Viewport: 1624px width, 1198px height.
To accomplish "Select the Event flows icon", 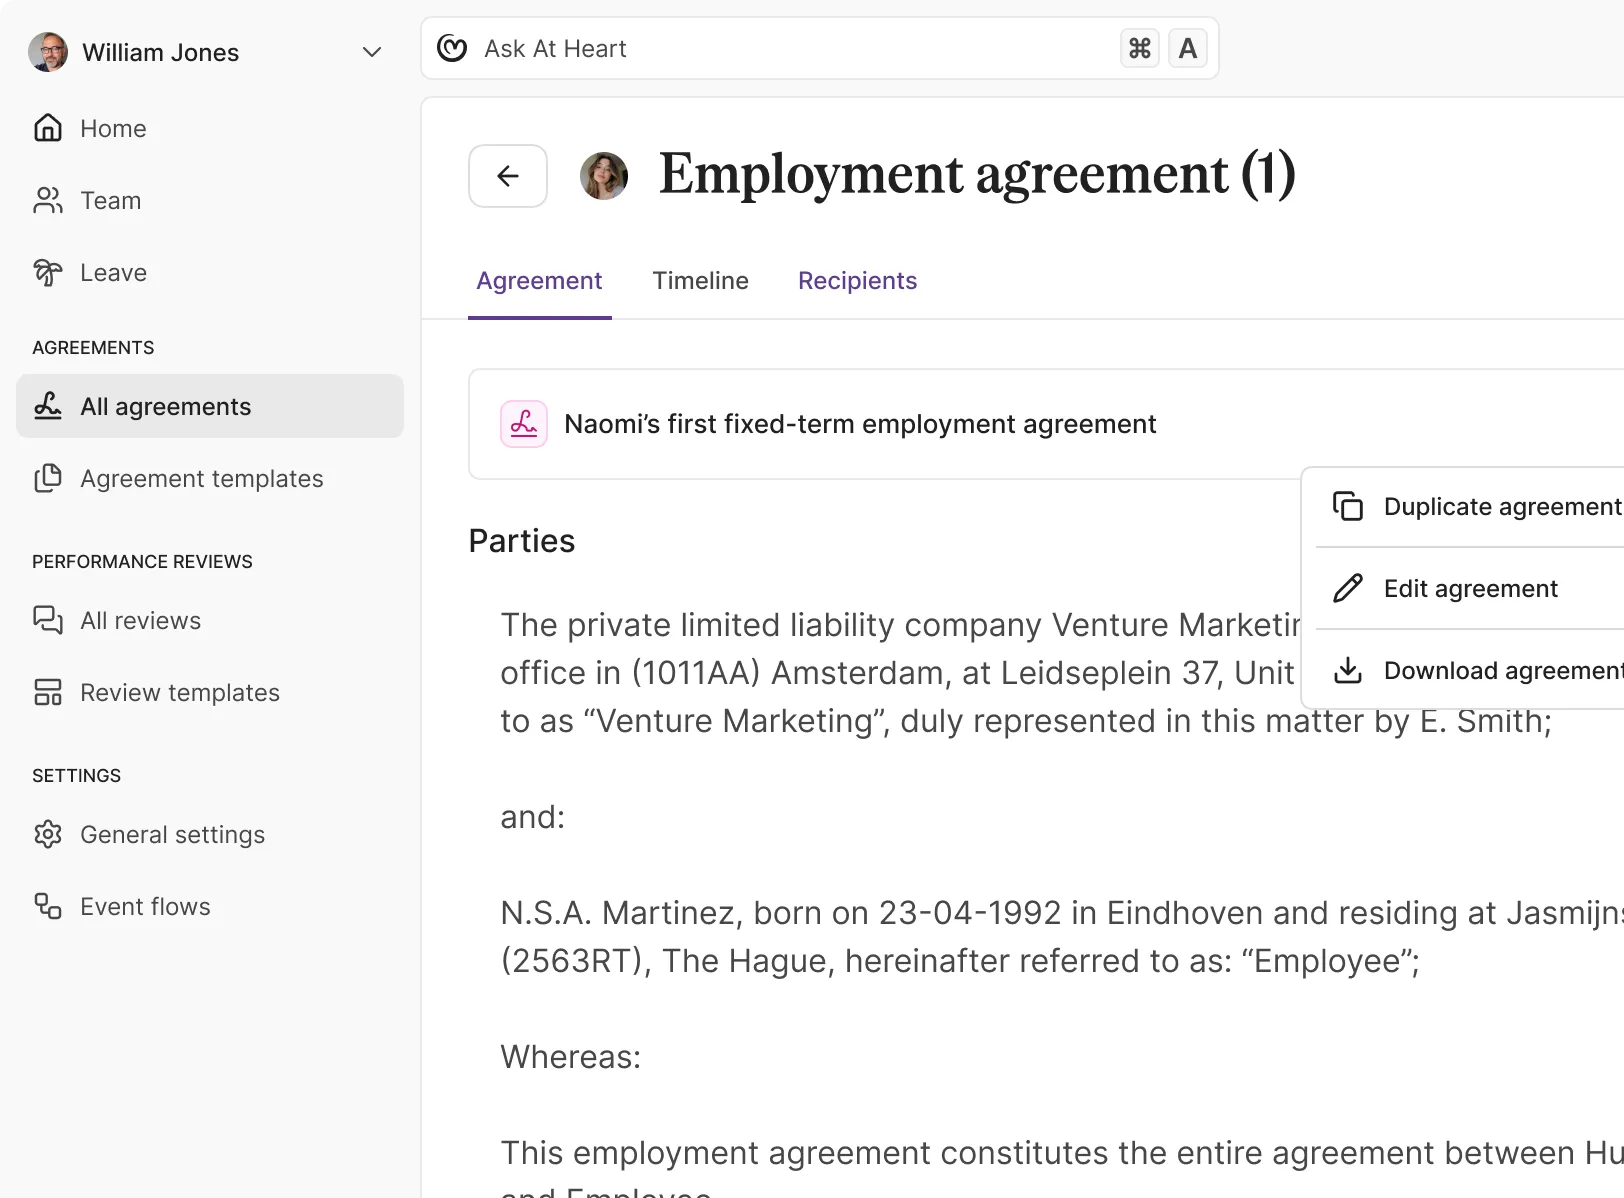I will pos(47,906).
